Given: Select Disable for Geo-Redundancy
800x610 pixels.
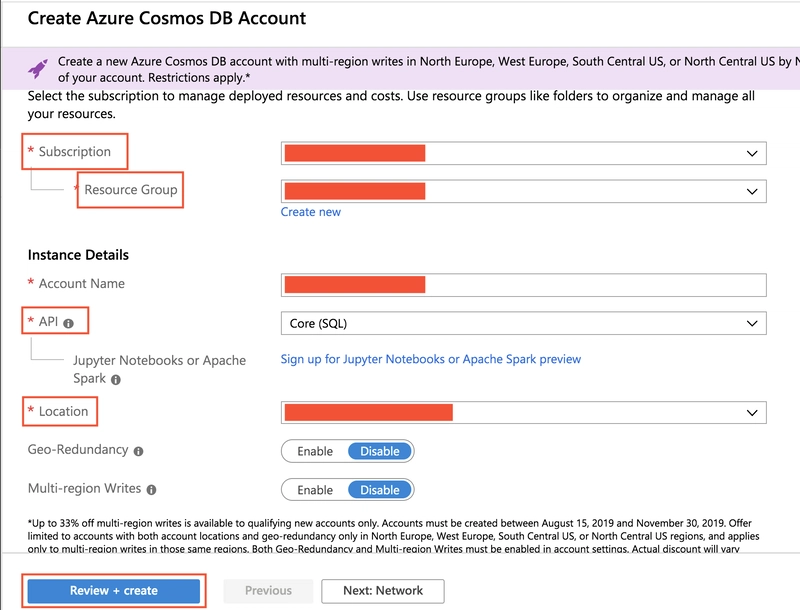Looking at the screenshot, I should tap(380, 451).
